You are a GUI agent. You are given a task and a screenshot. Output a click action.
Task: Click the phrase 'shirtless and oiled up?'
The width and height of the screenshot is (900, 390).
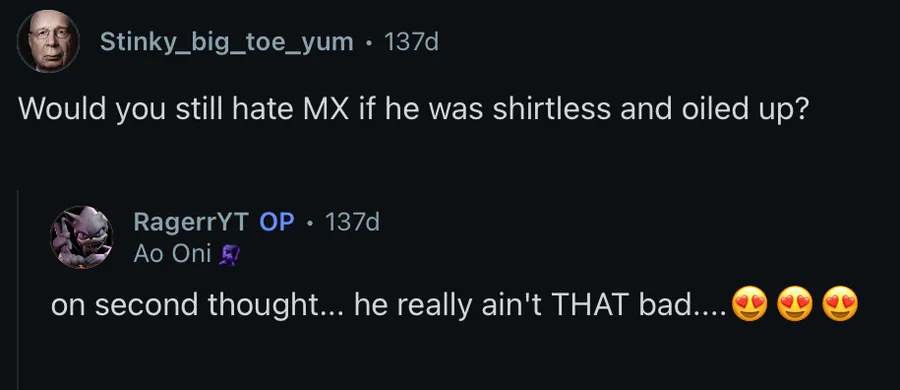click(x=651, y=111)
